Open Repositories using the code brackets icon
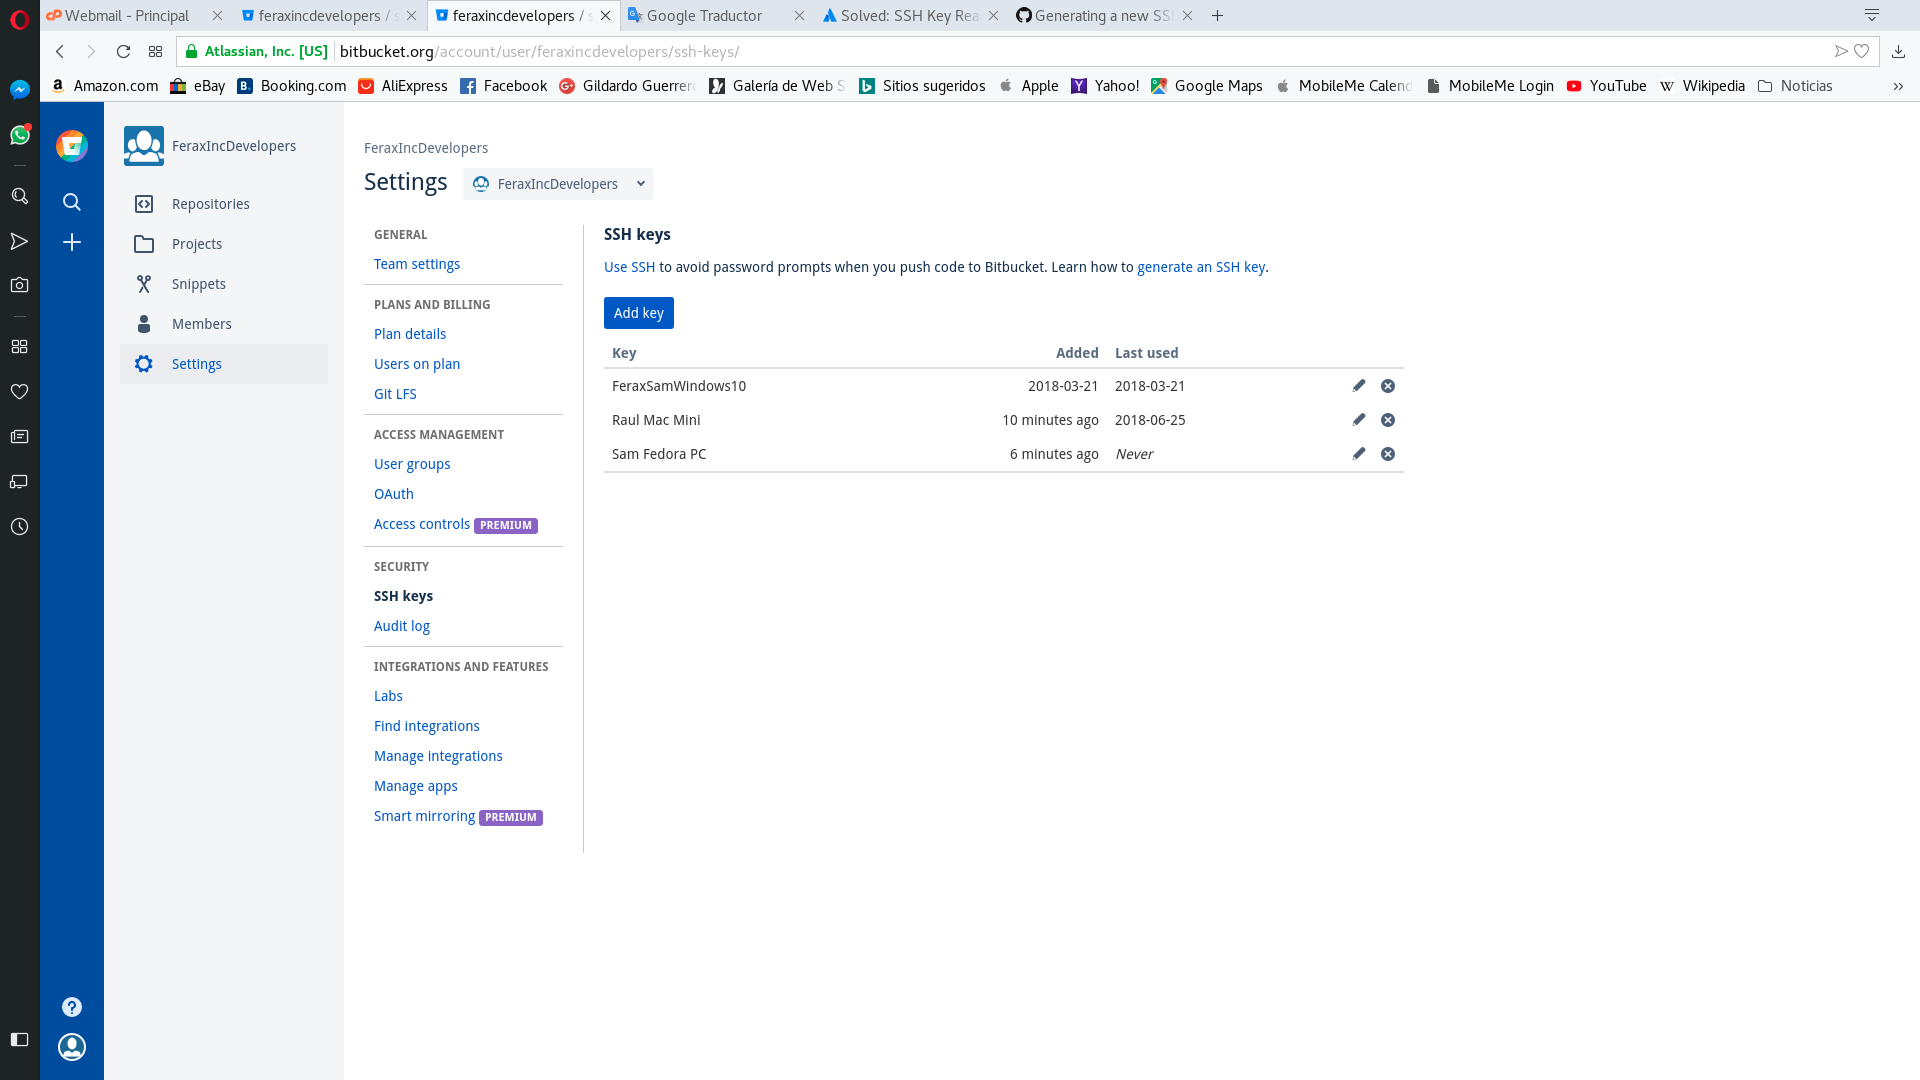Screen dimensions: 1920x1080 pyautogui.click(x=144, y=203)
